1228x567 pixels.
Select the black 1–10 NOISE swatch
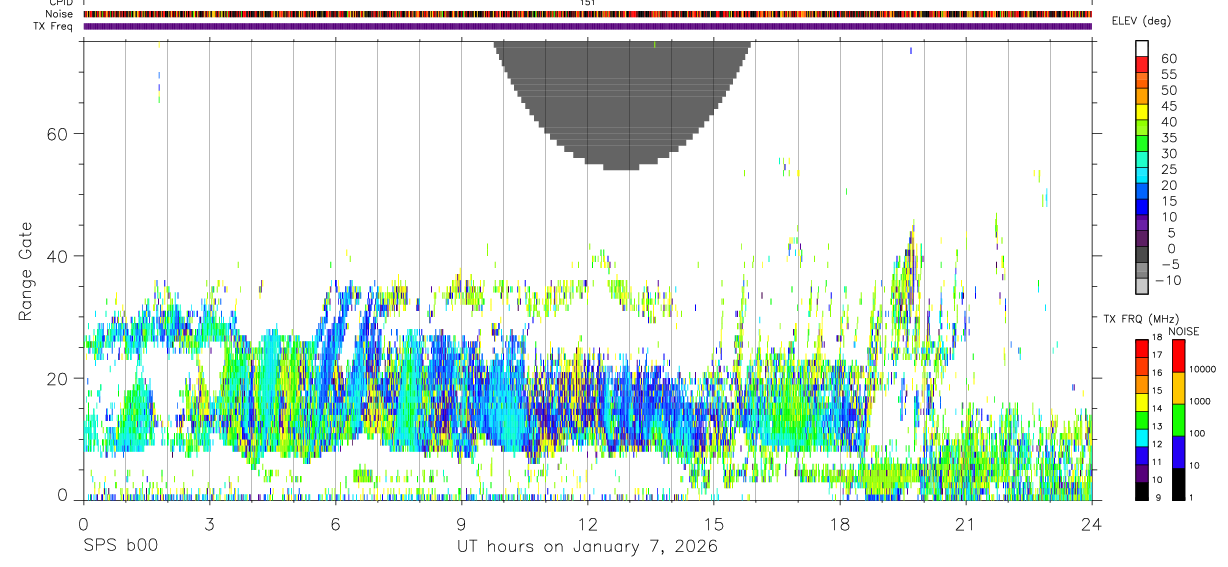(1178, 483)
